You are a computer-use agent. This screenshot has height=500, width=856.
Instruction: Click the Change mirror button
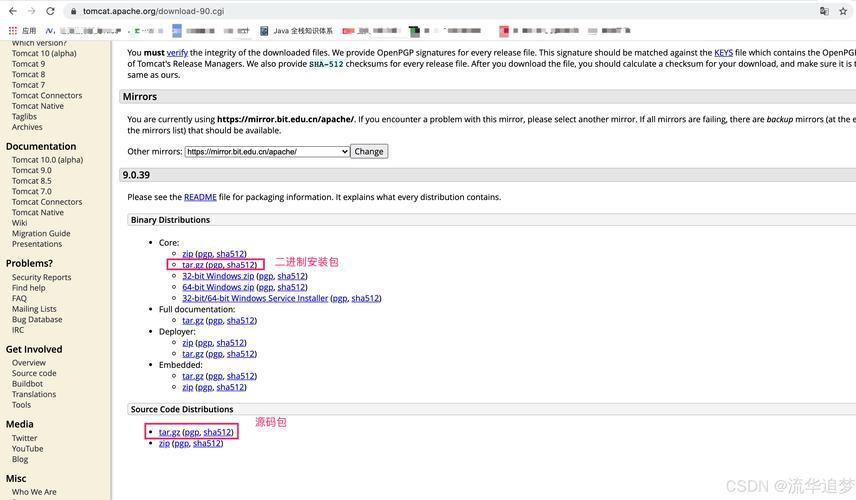369,151
